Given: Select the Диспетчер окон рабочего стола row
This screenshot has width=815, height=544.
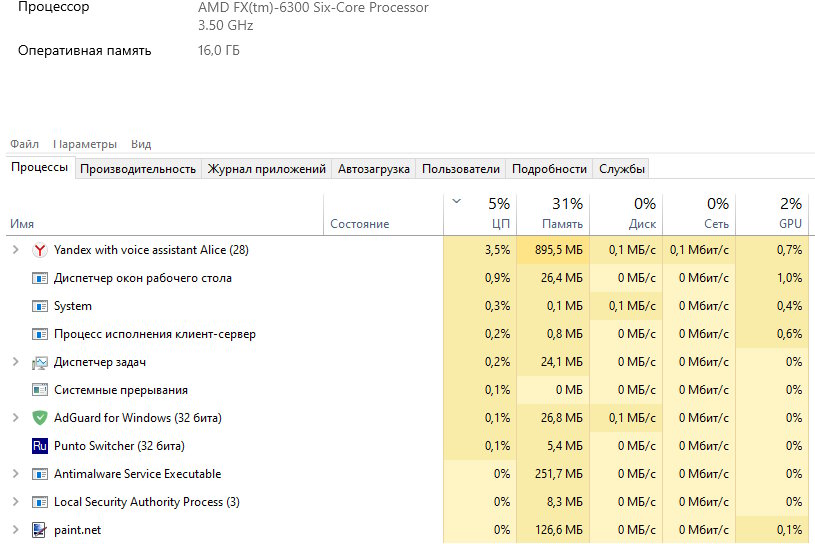Looking at the screenshot, I should point(408,278).
